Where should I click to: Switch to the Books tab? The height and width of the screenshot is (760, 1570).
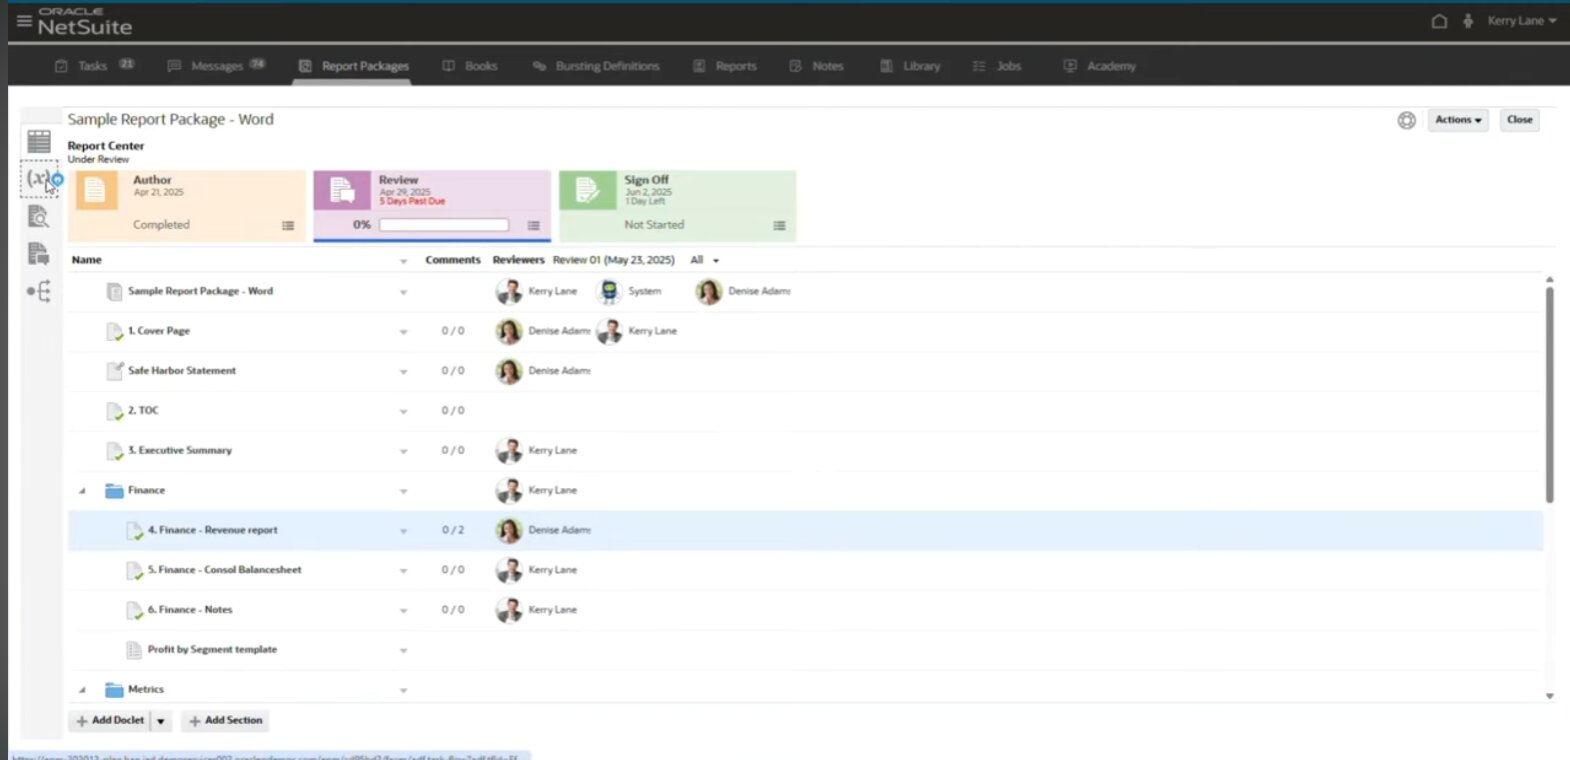click(470, 66)
